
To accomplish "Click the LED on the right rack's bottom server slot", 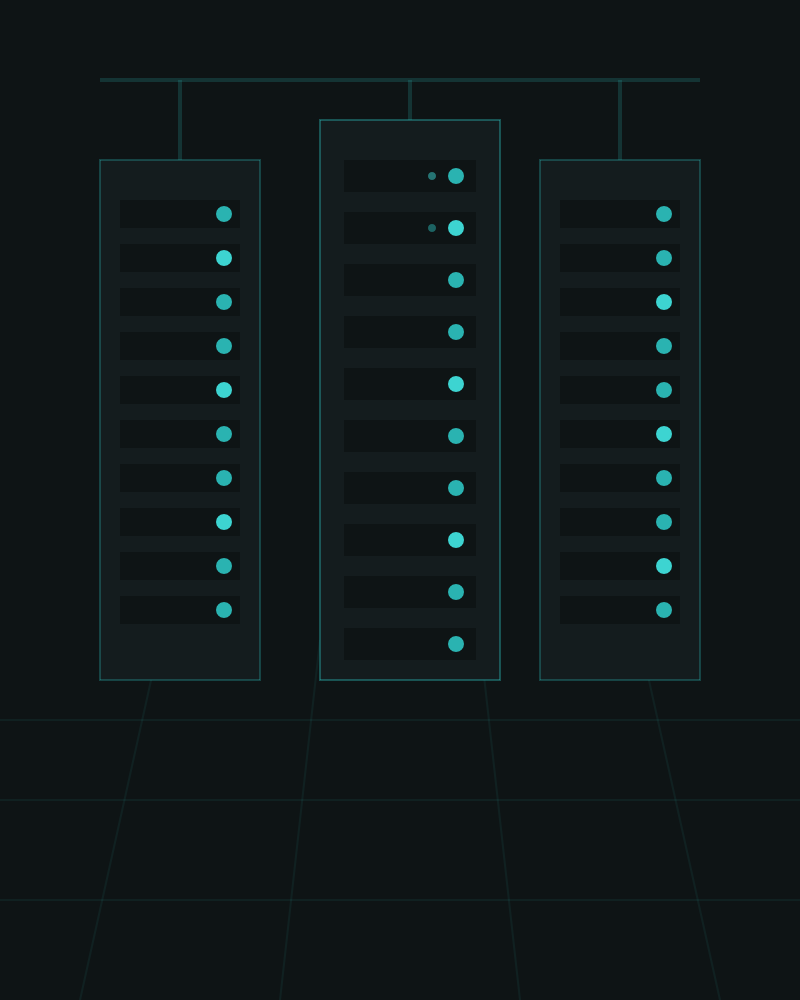I will pyautogui.click(x=664, y=609).
